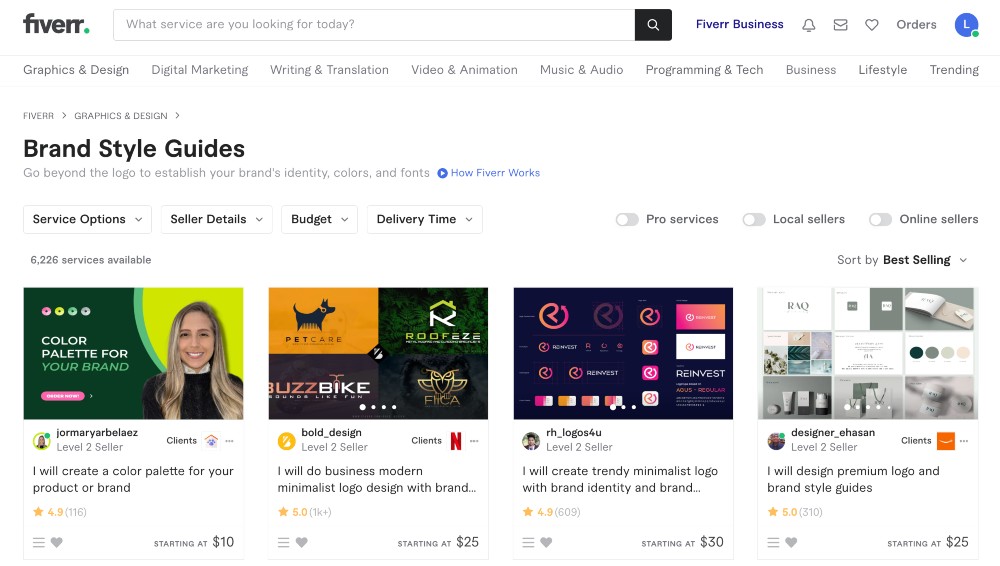Click the GRAPHICS & DESIGN breadcrumb
This screenshot has height=566, width=1000.
[x=121, y=116]
